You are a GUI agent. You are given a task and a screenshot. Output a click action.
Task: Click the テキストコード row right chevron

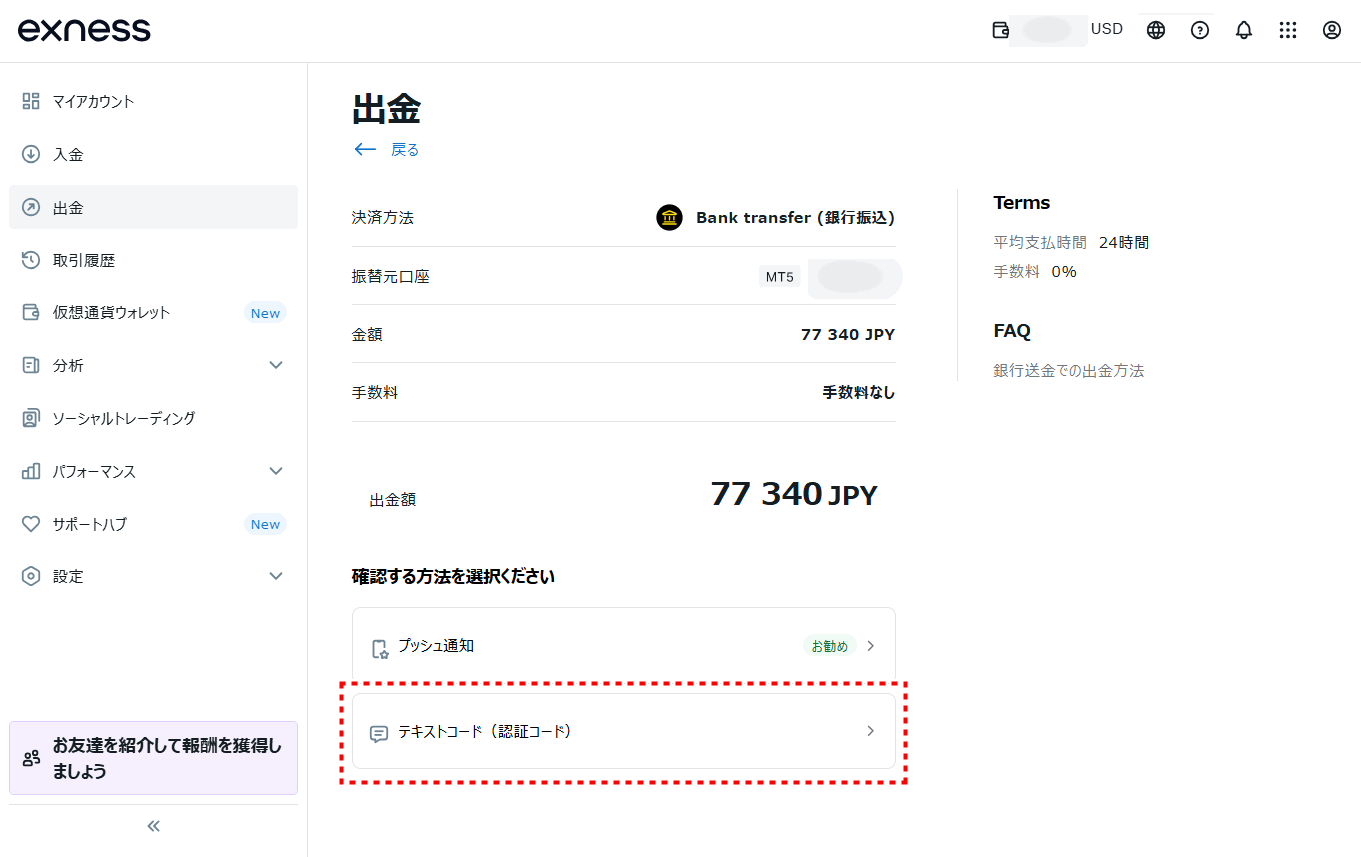(871, 731)
